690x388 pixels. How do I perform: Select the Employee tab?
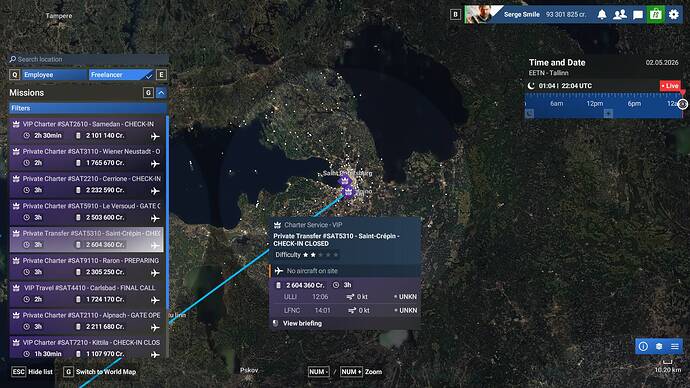click(54, 75)
